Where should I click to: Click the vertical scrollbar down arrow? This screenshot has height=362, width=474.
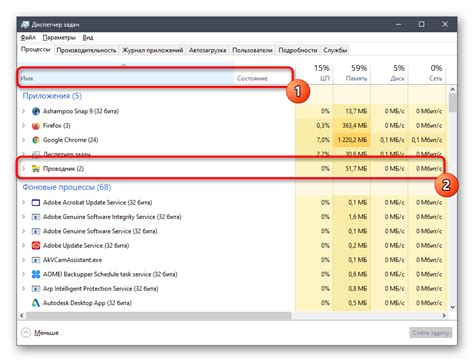point(452,307)
